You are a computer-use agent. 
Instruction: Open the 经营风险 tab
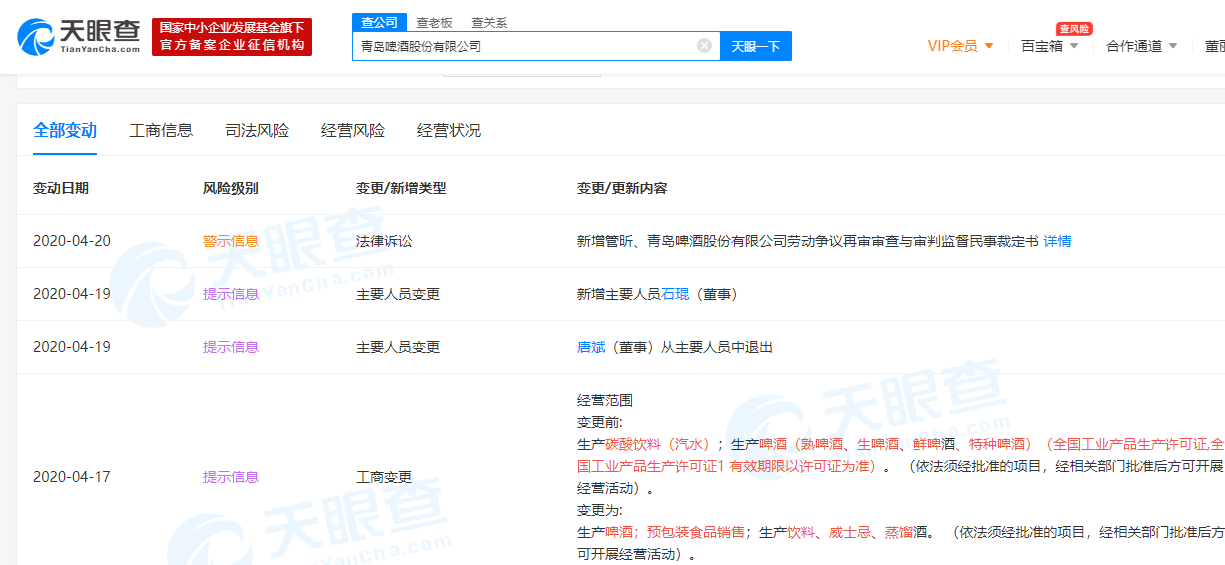point(353,131)
